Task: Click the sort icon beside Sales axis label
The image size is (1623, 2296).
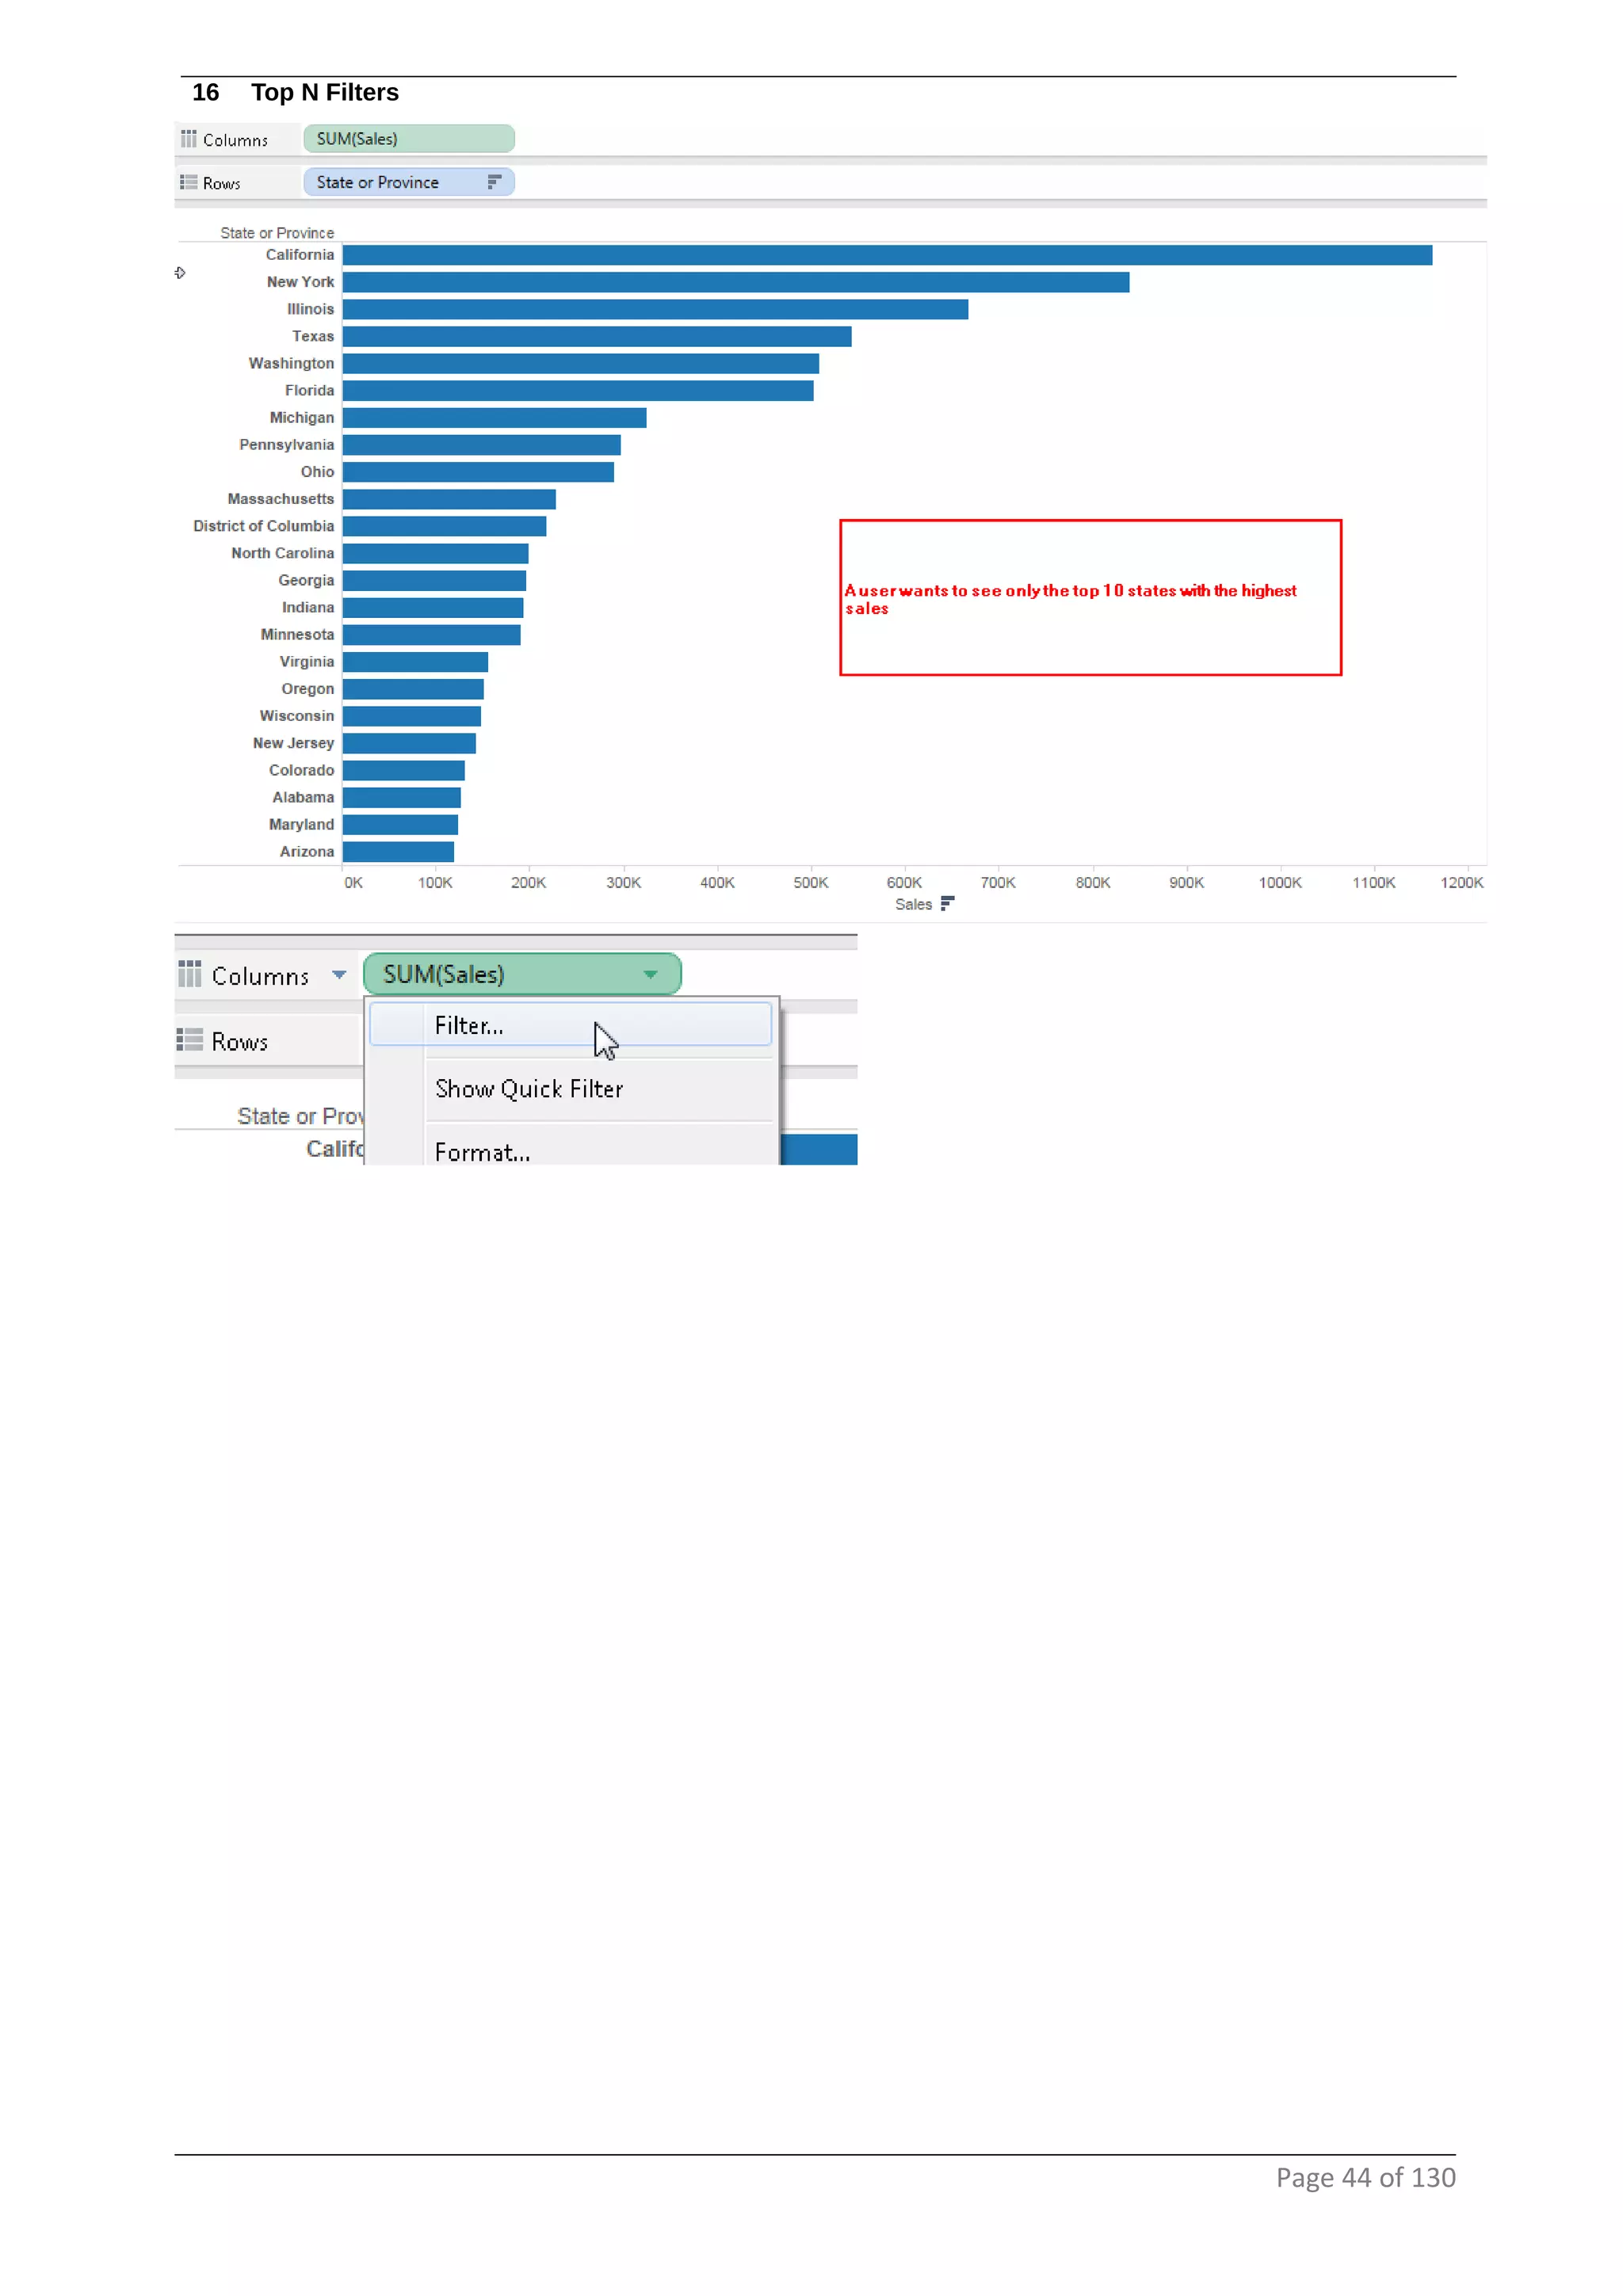Action: pos(947,904)
